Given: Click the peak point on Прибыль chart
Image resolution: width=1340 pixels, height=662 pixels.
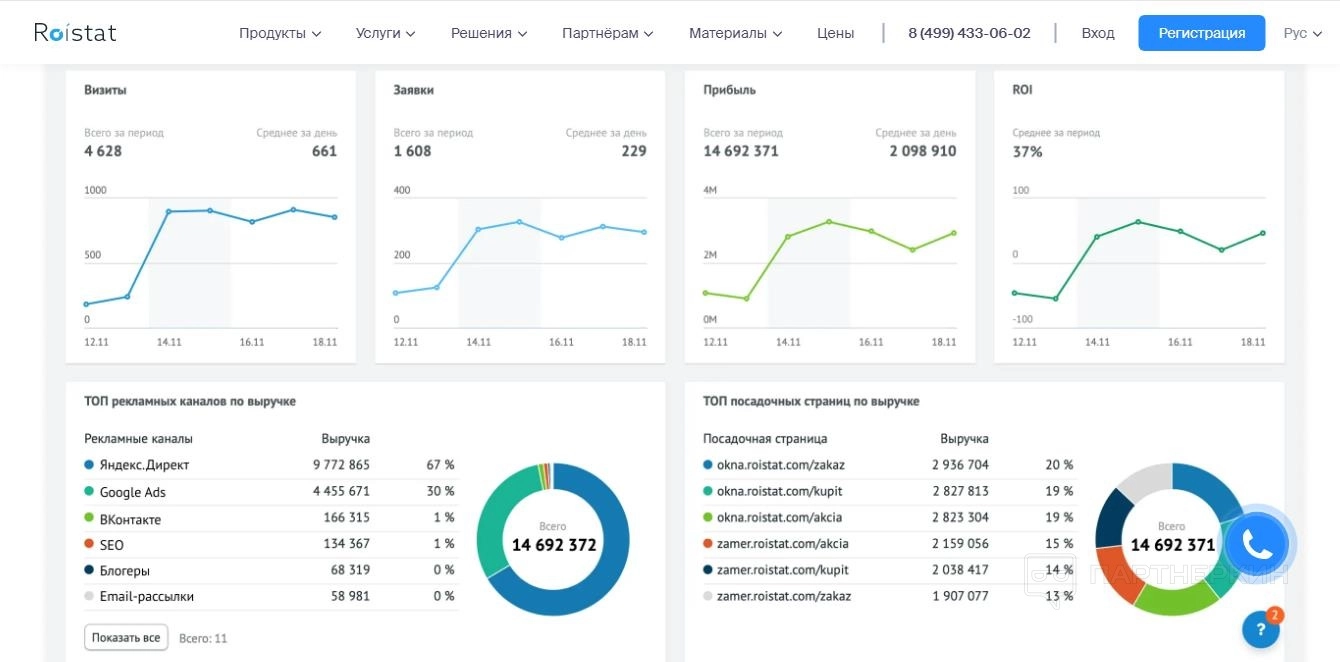Looking at the screenshot, I should 829,221.
